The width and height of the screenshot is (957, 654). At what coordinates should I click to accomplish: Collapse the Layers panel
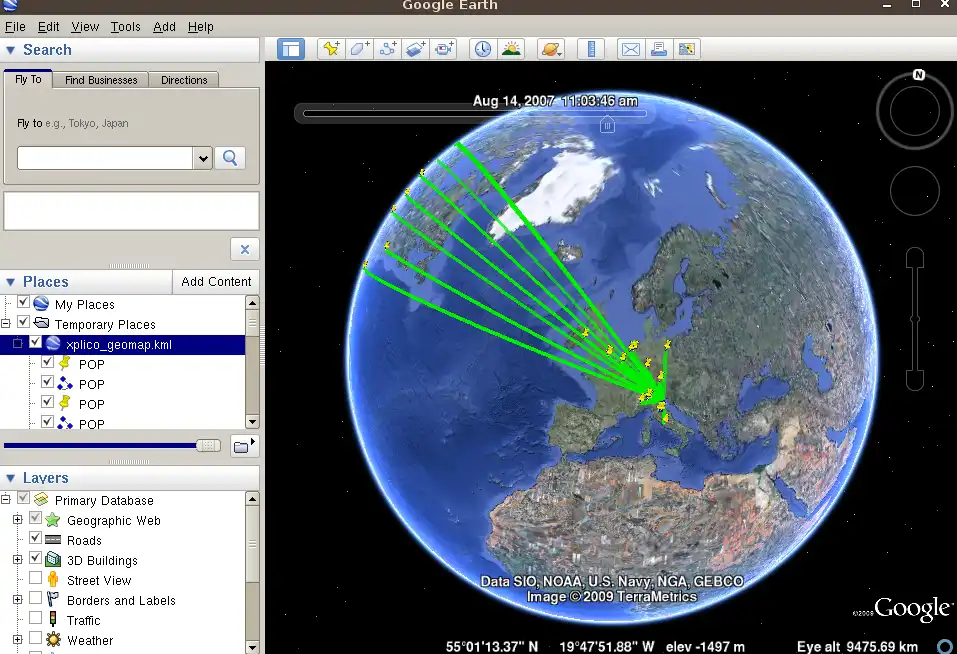10,478
